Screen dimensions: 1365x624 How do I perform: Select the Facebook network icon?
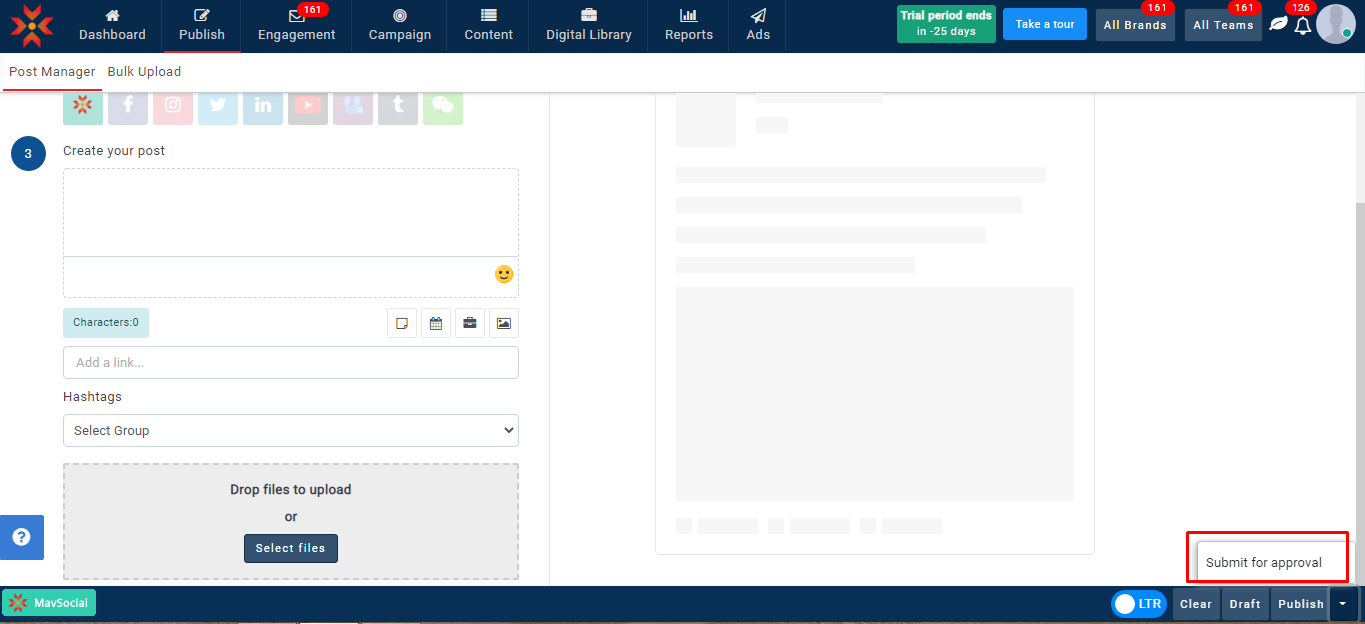coord(128,105)
